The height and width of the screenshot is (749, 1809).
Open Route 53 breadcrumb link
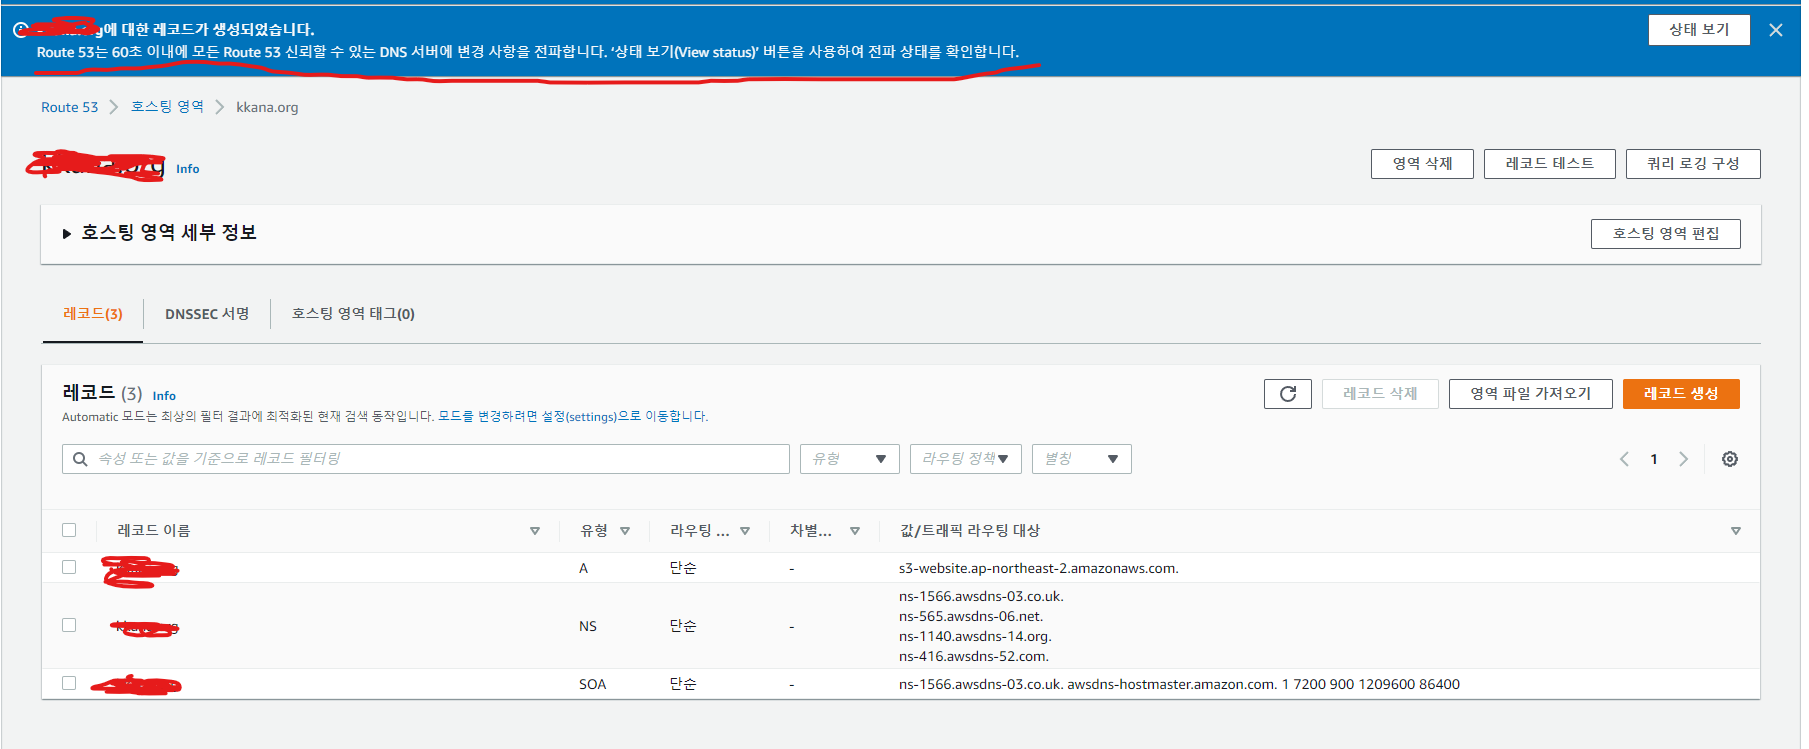point(69,107)
